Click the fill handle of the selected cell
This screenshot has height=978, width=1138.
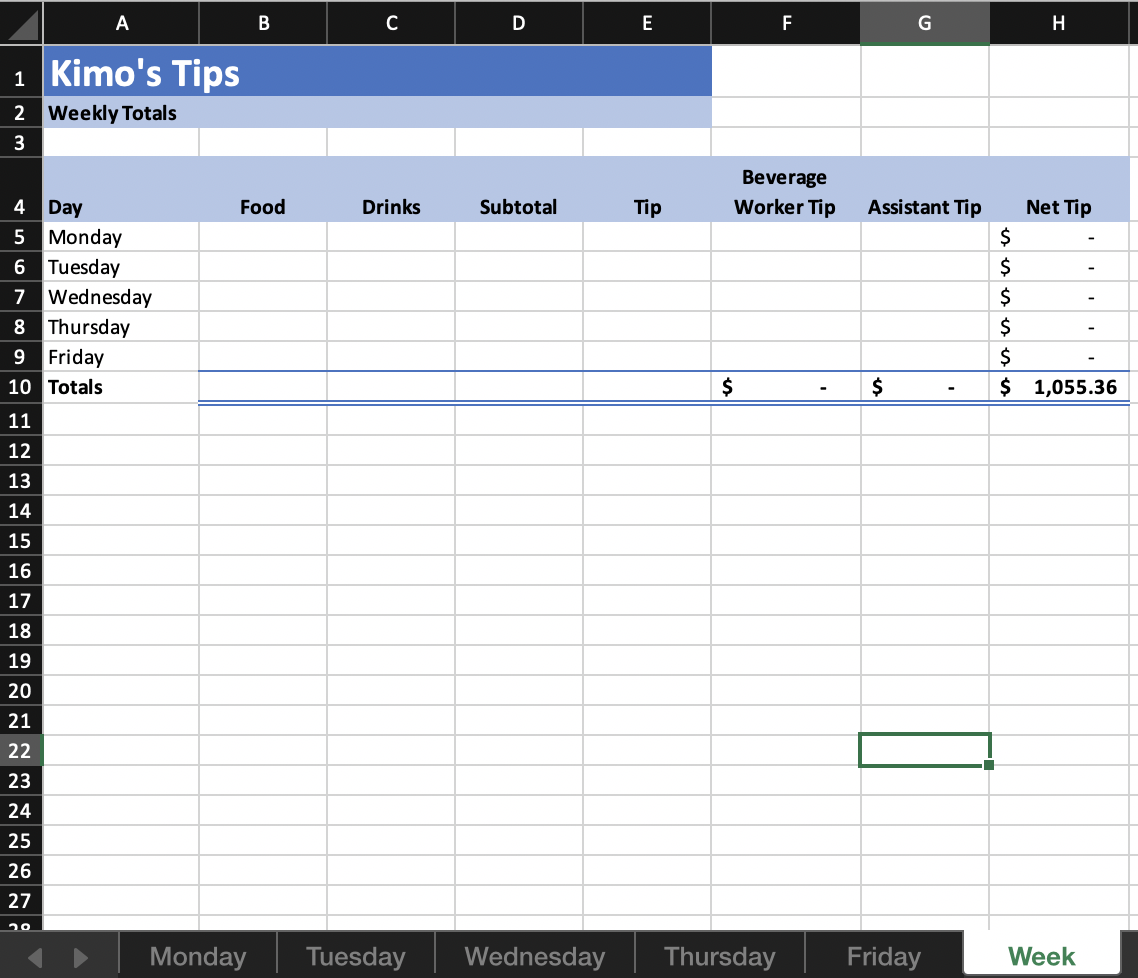(988, 764)
